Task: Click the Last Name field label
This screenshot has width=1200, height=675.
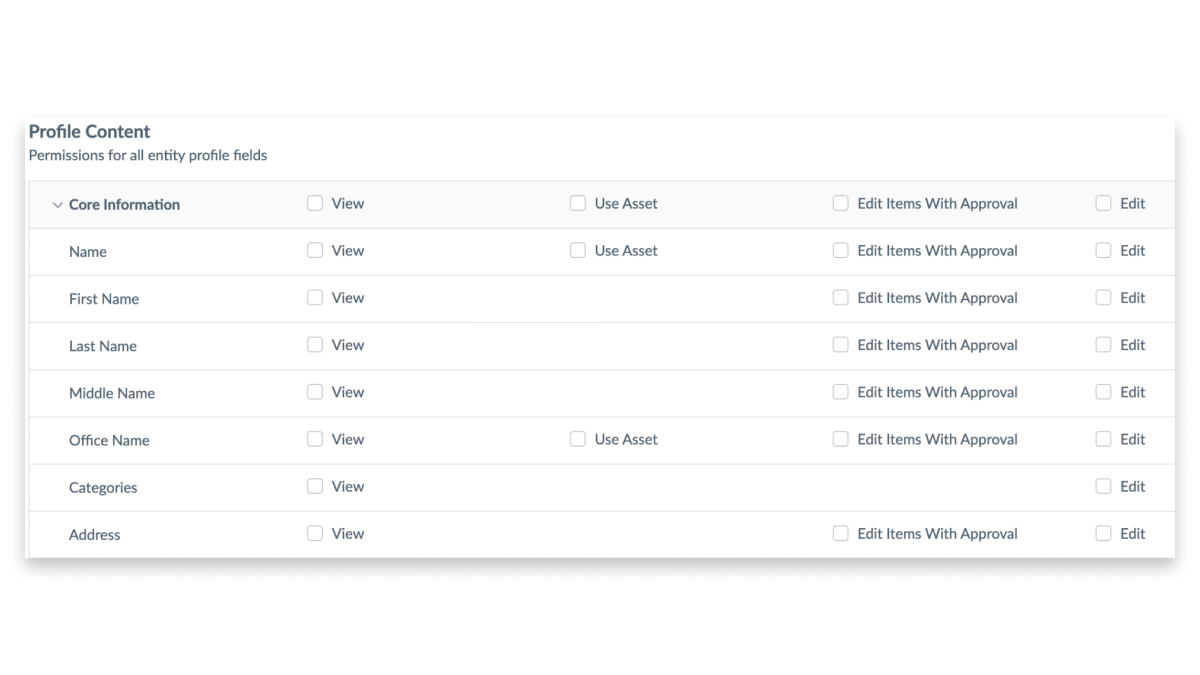Action: (x=103, y=346)
